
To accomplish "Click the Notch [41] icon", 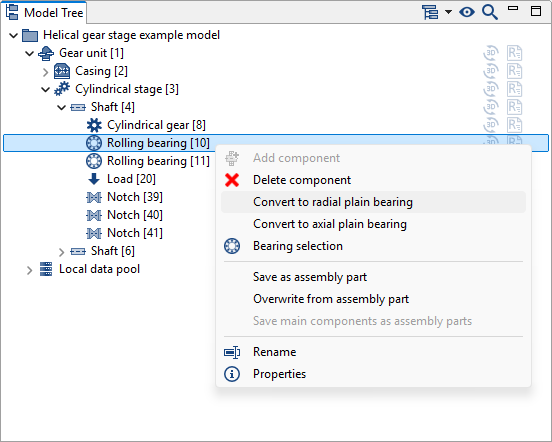I will click(94, 233).
